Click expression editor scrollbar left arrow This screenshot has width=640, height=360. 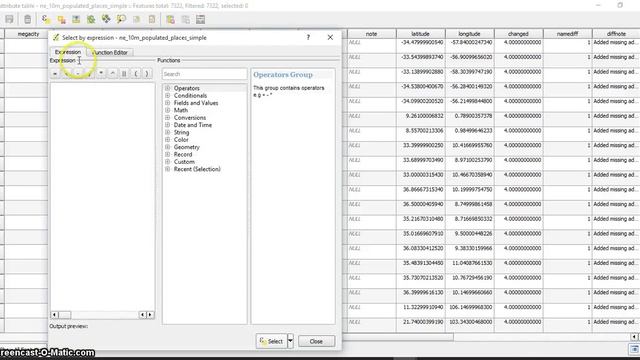[x=54, y=315]
